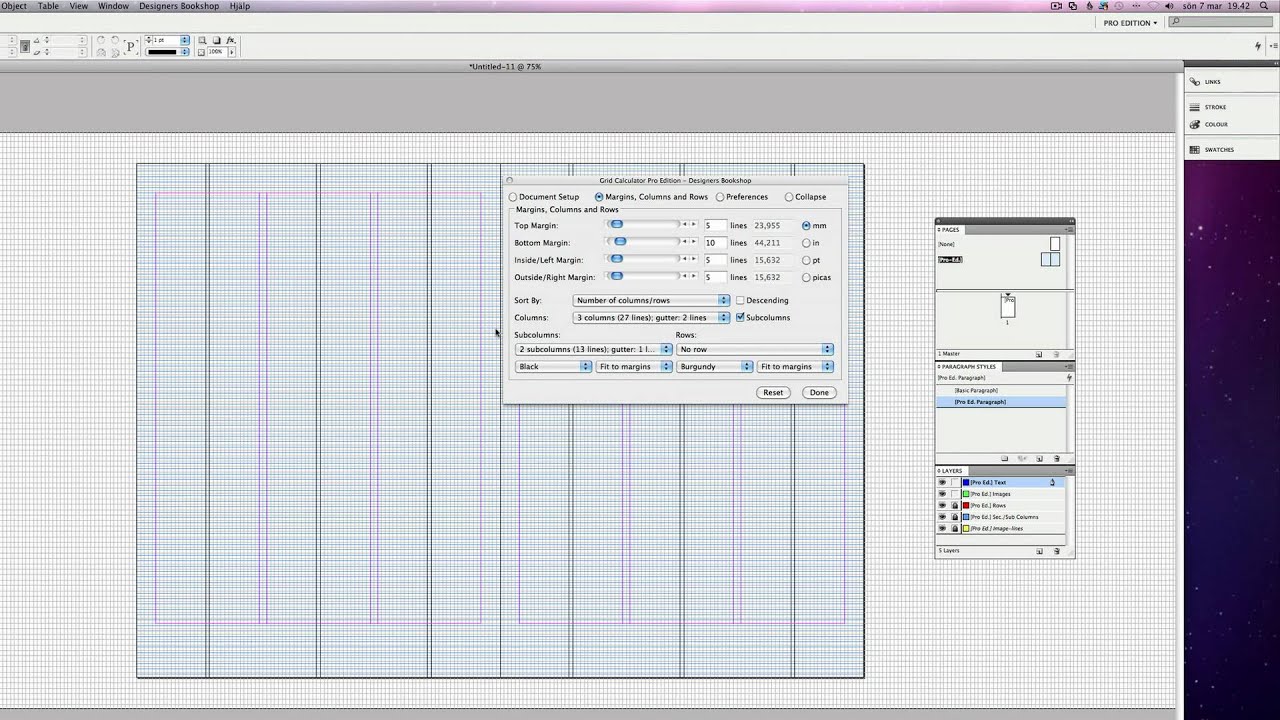
Task: Click the reference point P indicator
Action: (130, 46)
